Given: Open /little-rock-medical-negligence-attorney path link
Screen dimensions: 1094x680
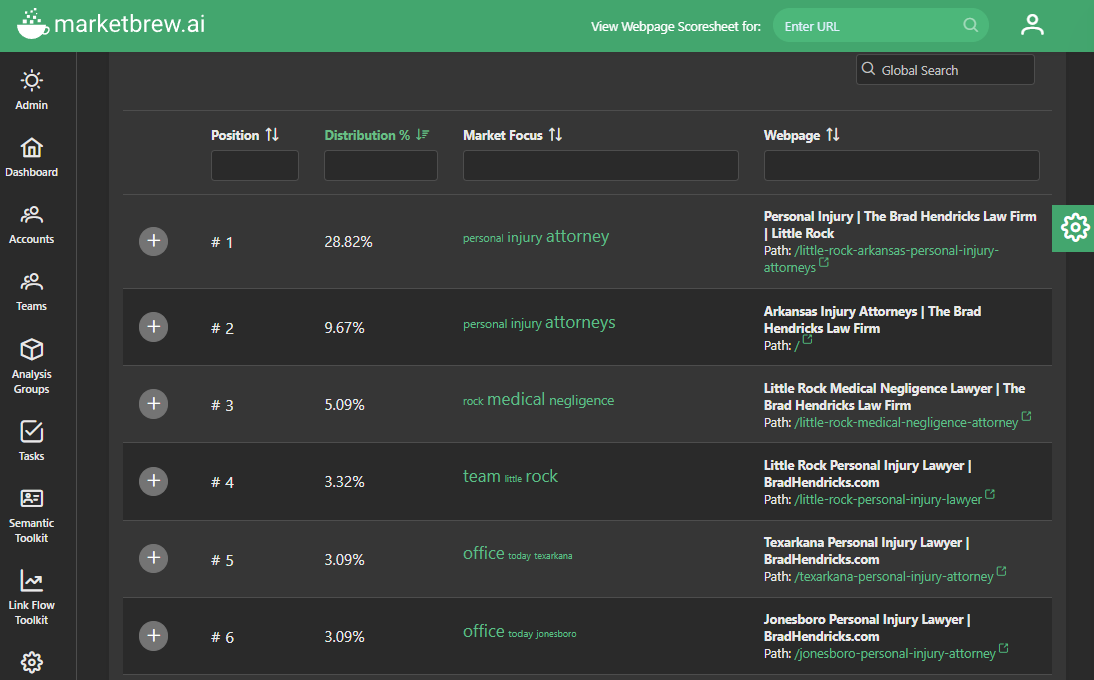Looking at the screenshot, I should point(906,422).
